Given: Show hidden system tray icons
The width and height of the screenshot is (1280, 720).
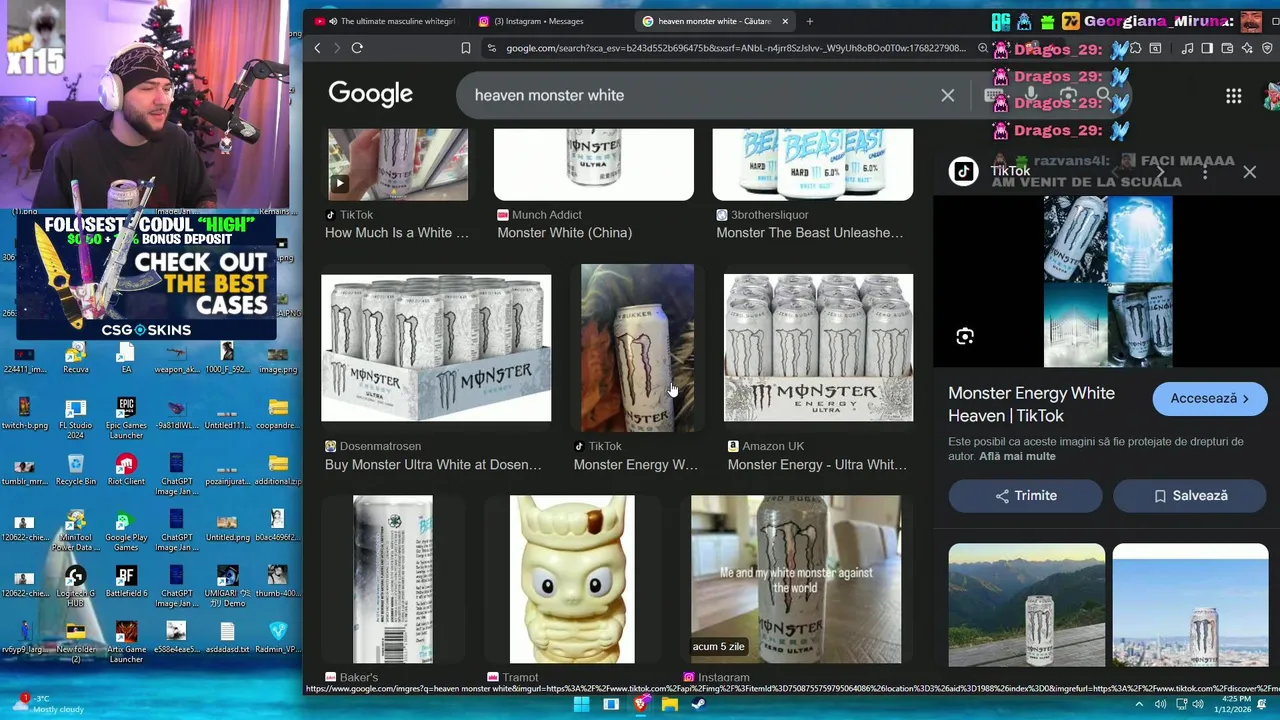Looking at the screenshot, I should (1138, 704).
